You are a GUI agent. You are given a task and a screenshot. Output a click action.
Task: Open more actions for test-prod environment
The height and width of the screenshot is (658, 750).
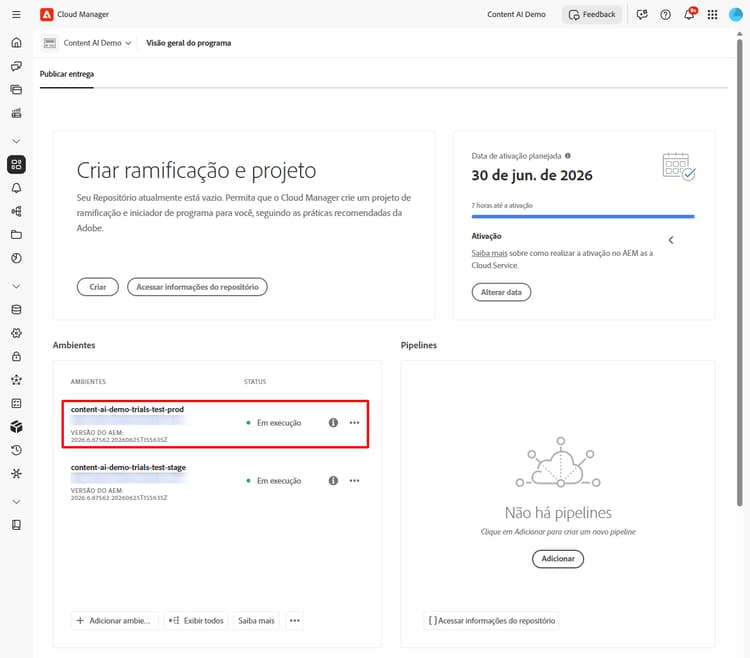coord(354,423)
